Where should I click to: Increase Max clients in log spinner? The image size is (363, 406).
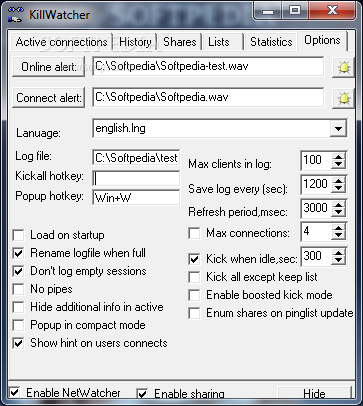pyautogui.click(x=339, y=157)
